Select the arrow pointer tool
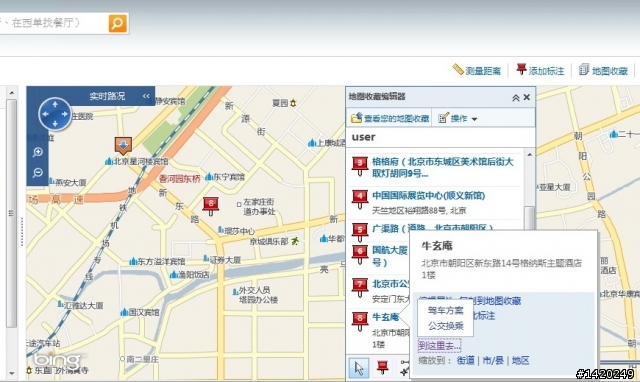Viewport: 640px width, 382px height. pos(358,368)
